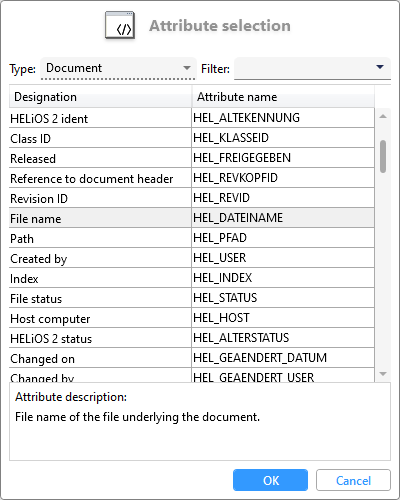This screenshot has width=400, height=500.
Task: Select the Class ID attribute row
Action: tap(192, 138)
